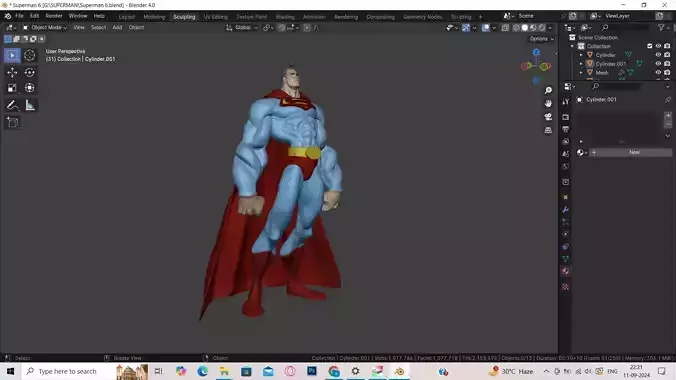Open the Global transform orientation dropdown

tap(241, 28)
